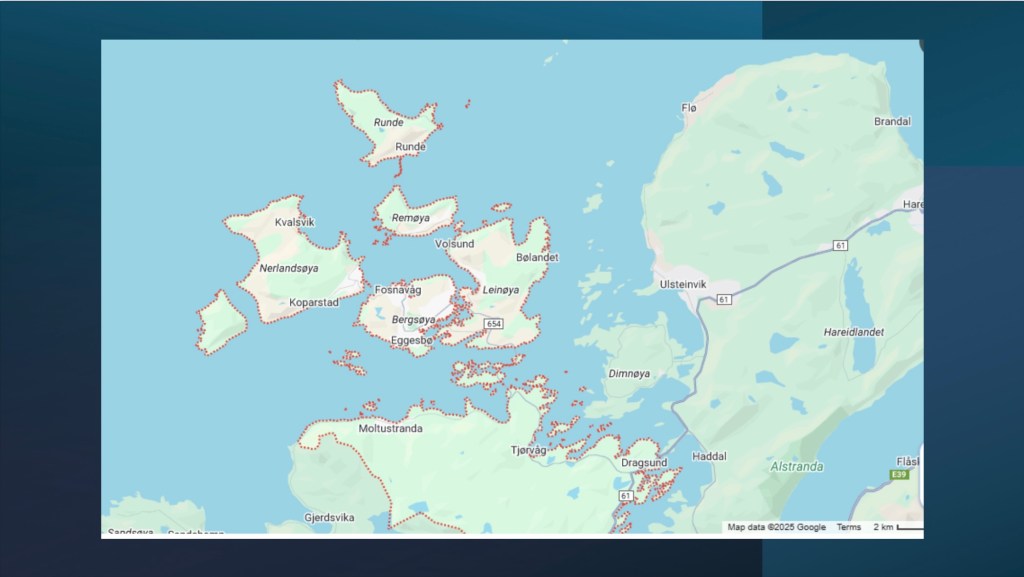Select the Route 61 shield below Dragsund

[x=626, y=495]
